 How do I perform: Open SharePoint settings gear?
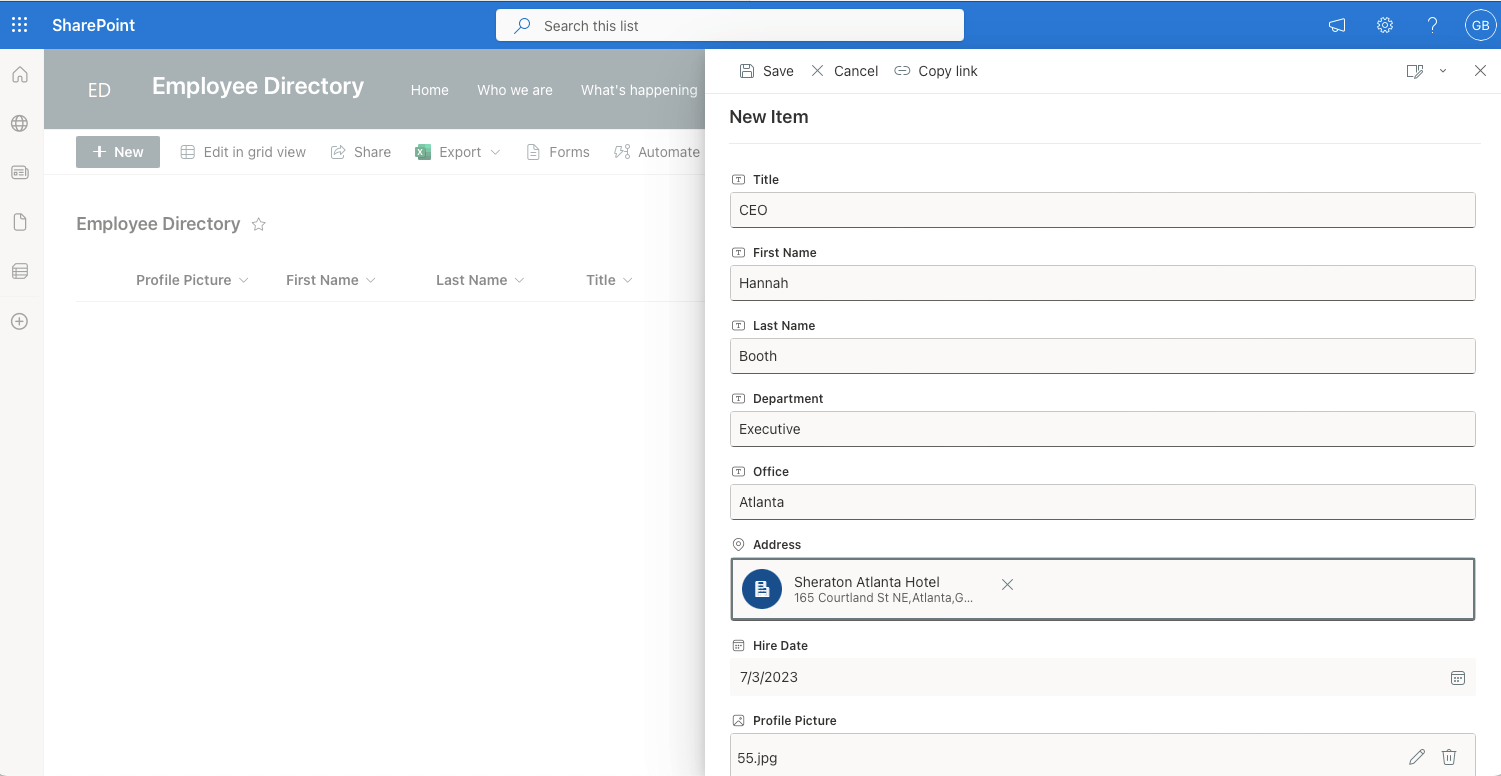pos(1385,25)
